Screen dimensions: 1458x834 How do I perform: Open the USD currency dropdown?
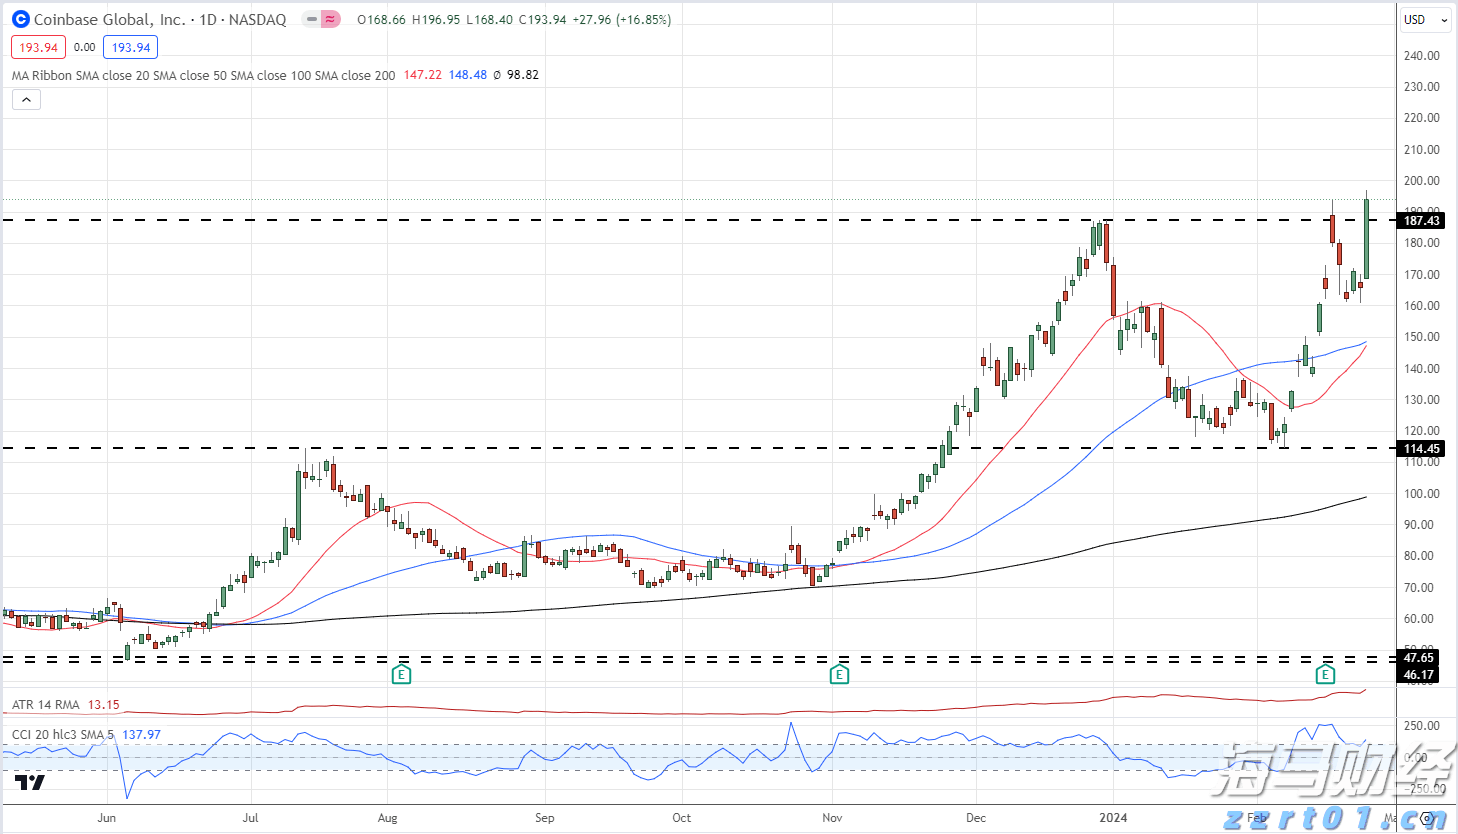1424,19
